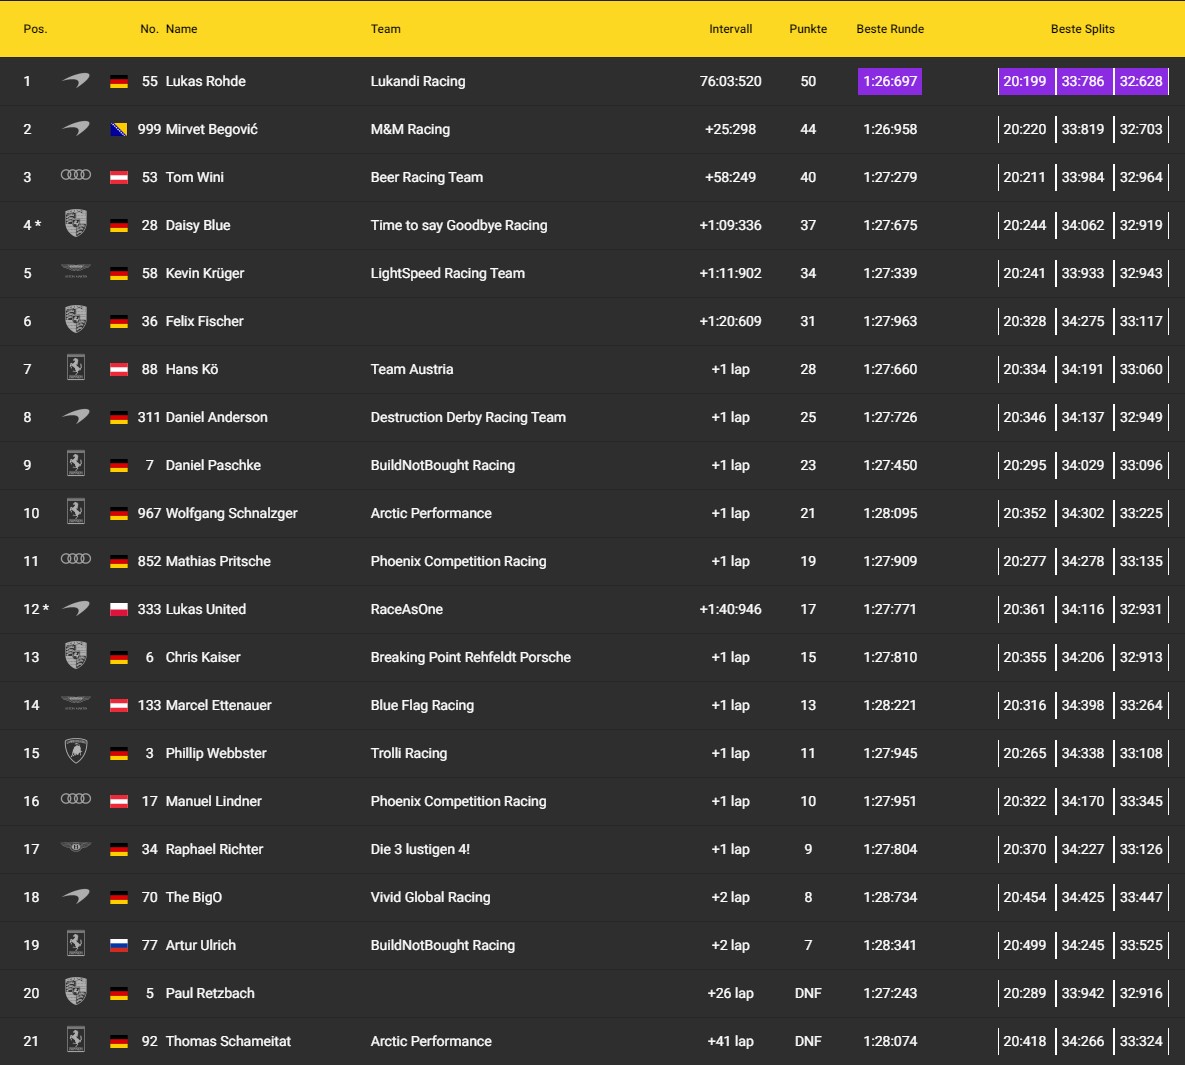The width and height of the screenshot is (1185, 1065).
Task: Click the Aston Martin logo beside Kevin Krüger
Action: [x=76, y=272]
